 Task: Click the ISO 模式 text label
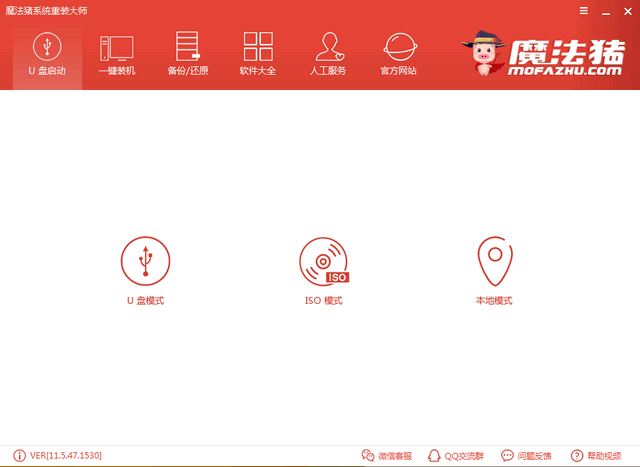[324, 300]
